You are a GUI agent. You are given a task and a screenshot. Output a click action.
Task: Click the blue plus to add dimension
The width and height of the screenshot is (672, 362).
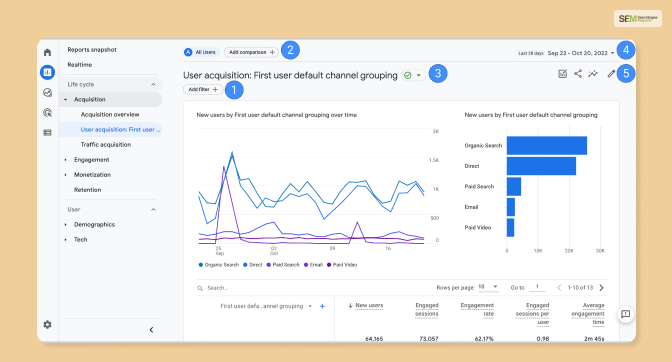pyautogui.click(x=322, y=306)
